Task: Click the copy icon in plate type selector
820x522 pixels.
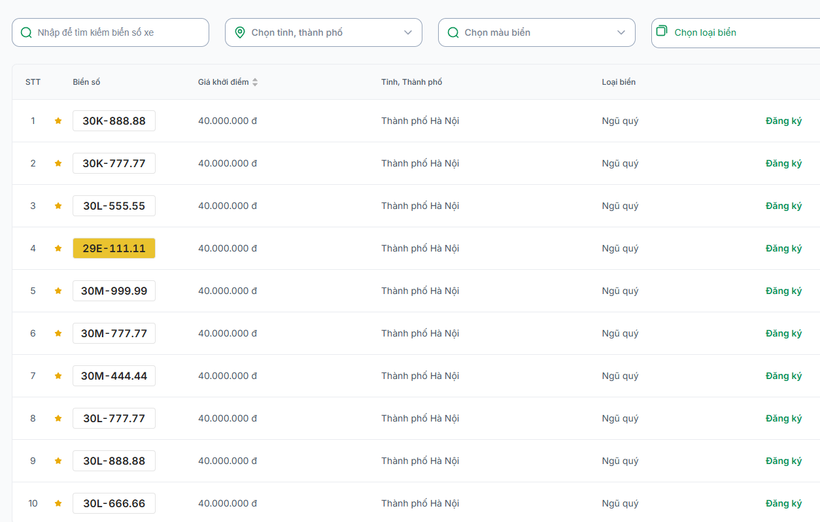Action: coord(662,32)
